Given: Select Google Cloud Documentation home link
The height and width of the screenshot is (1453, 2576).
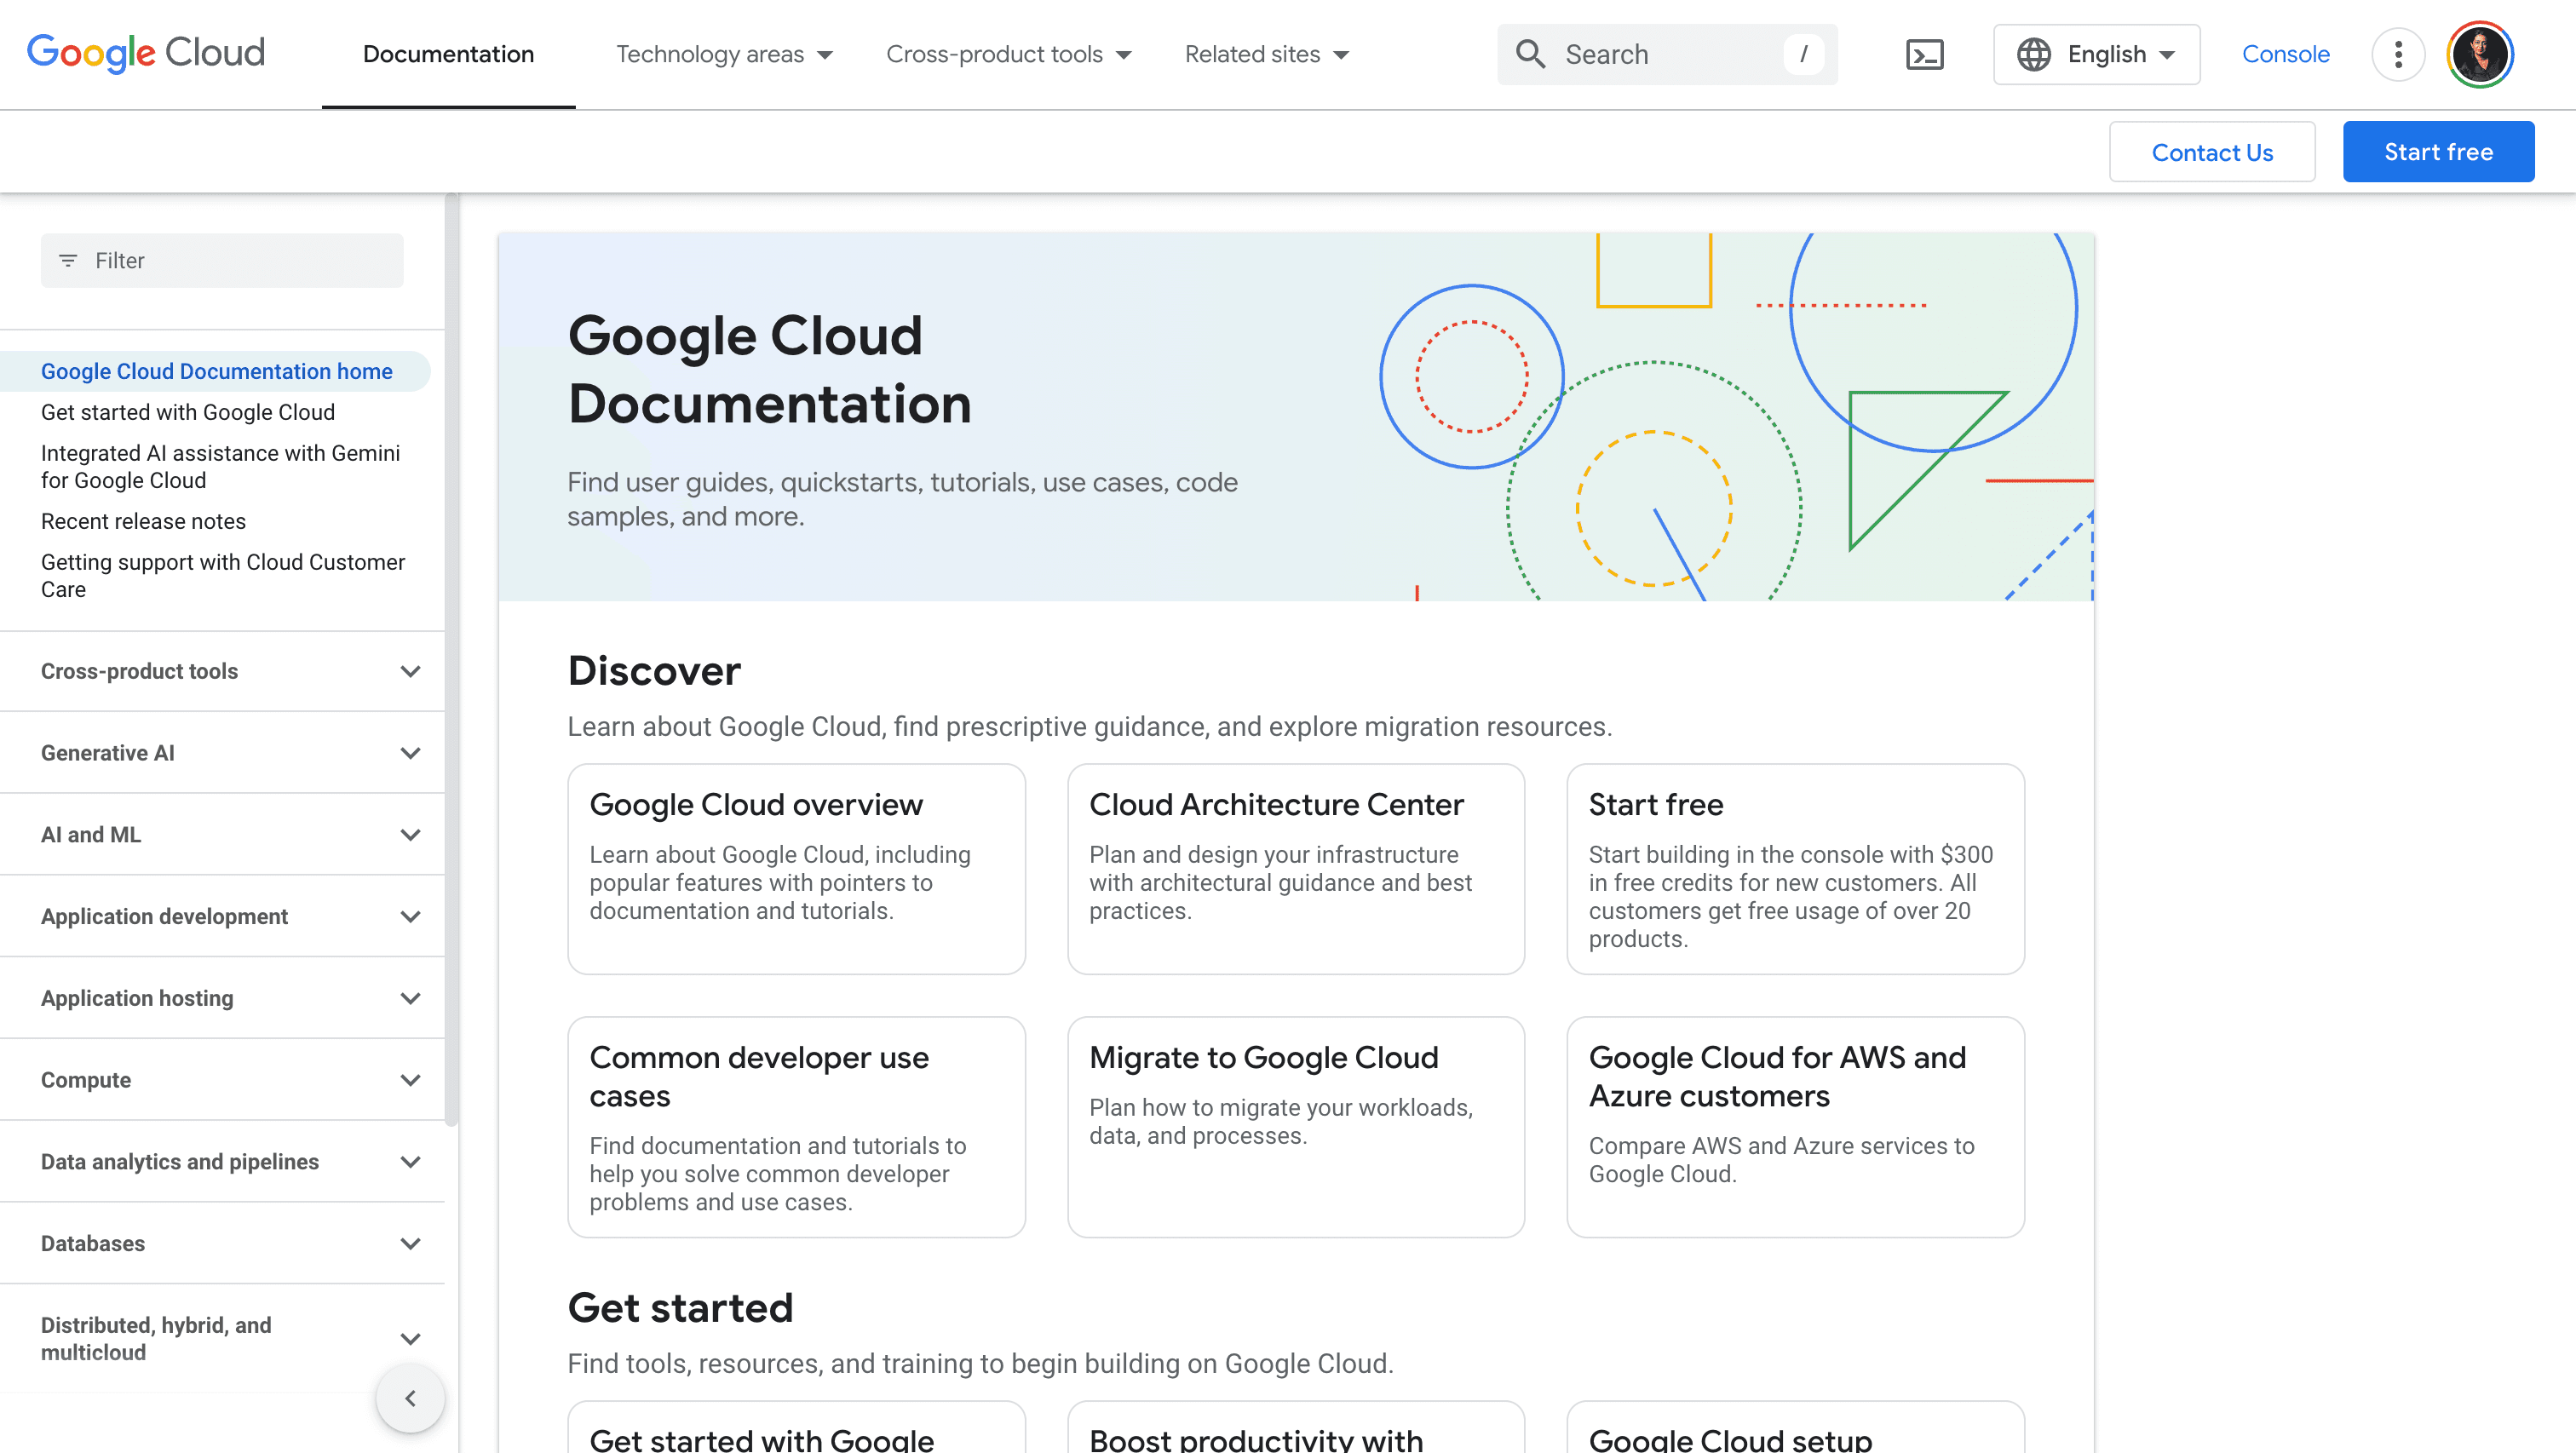Looking at the screenshot, I should tap(217, 371).
